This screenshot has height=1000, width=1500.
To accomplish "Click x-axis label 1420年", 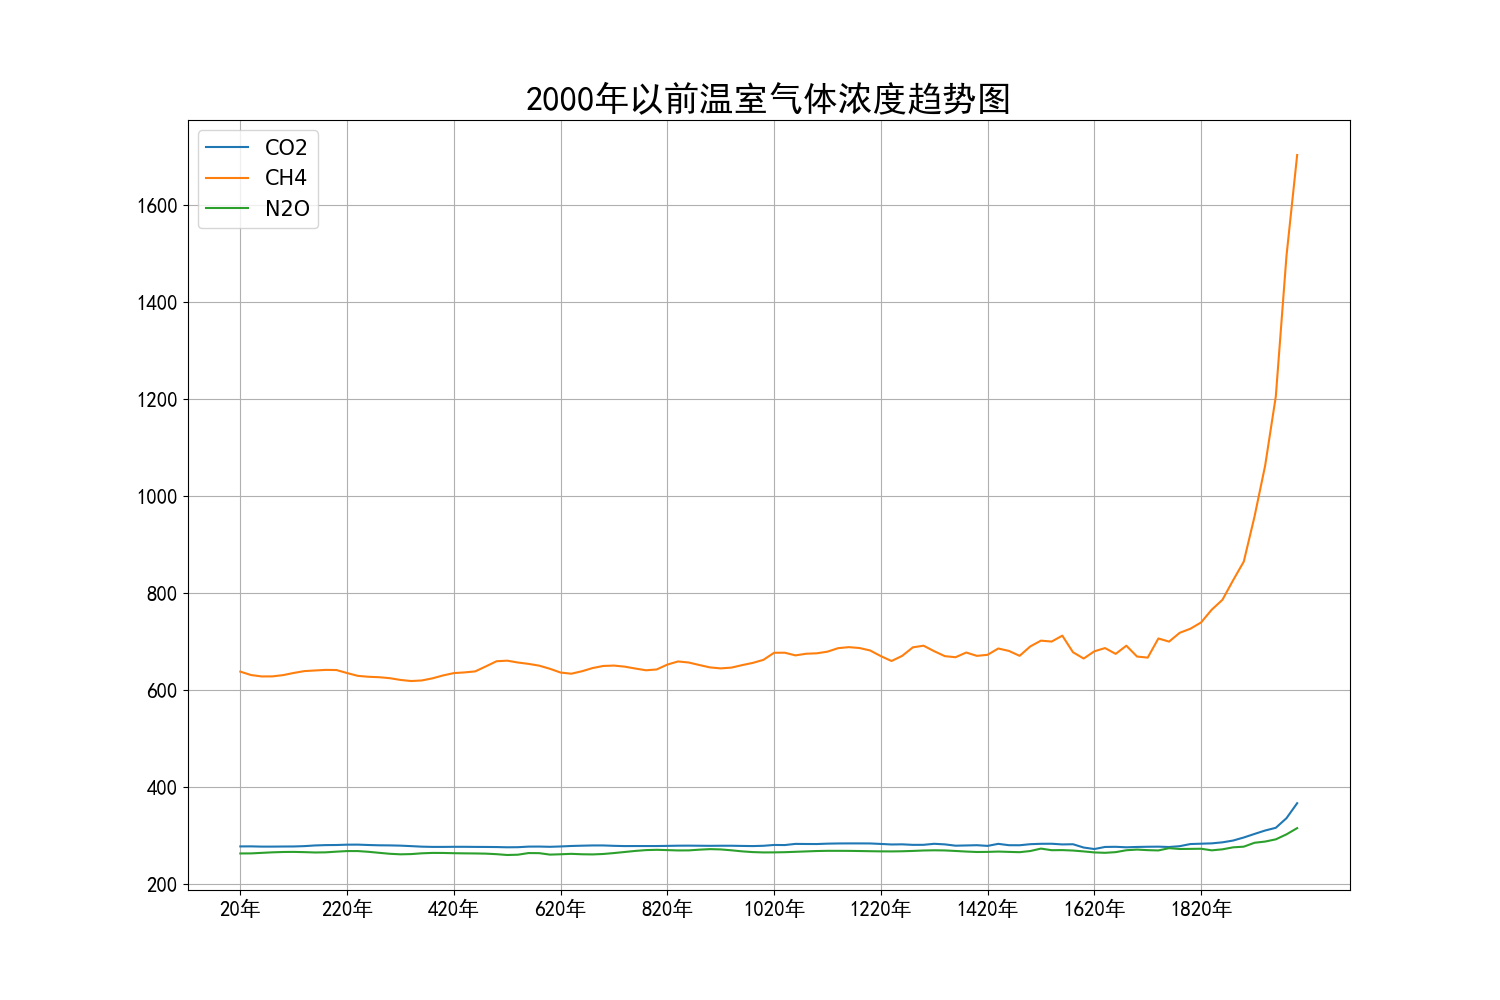I will coord(988,909).
